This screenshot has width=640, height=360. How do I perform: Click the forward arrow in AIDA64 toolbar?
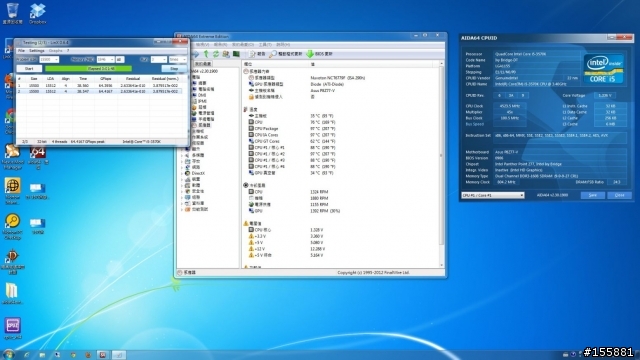[196, 54]
